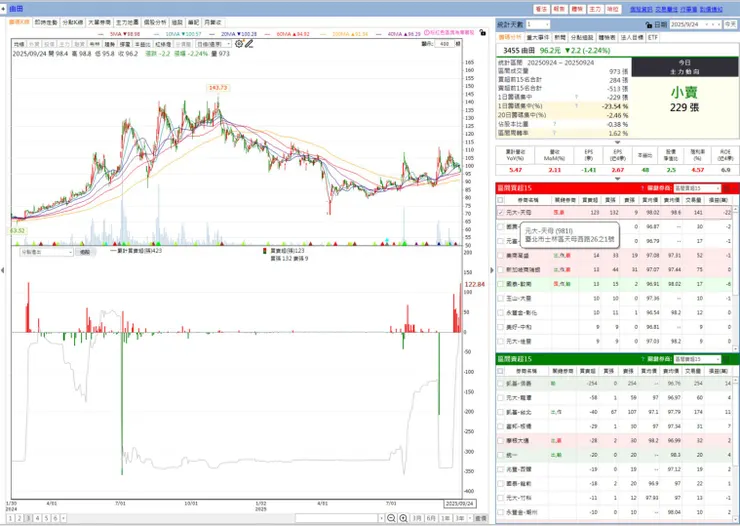This screenshot has height=526, width=740.
Task: Set chart range with the 6月 button
Action: point(431,518)
